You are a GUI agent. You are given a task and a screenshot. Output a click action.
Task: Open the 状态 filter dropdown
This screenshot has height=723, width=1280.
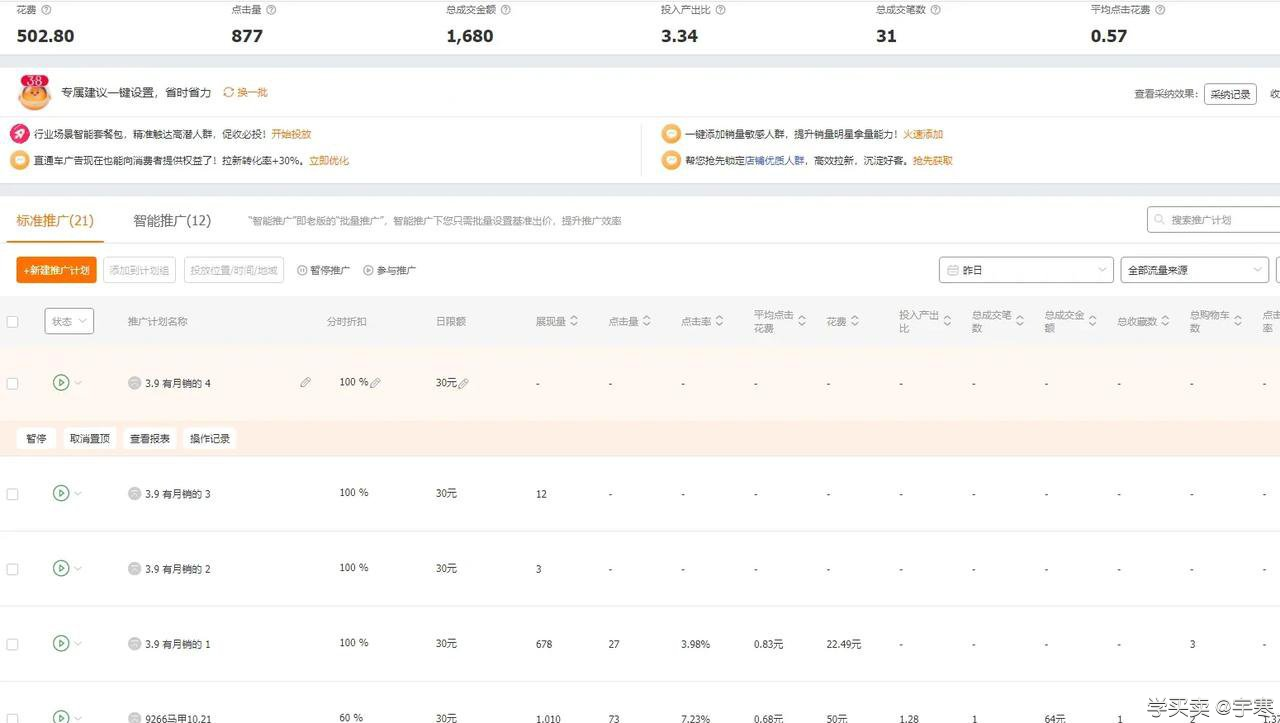[69, 321]
